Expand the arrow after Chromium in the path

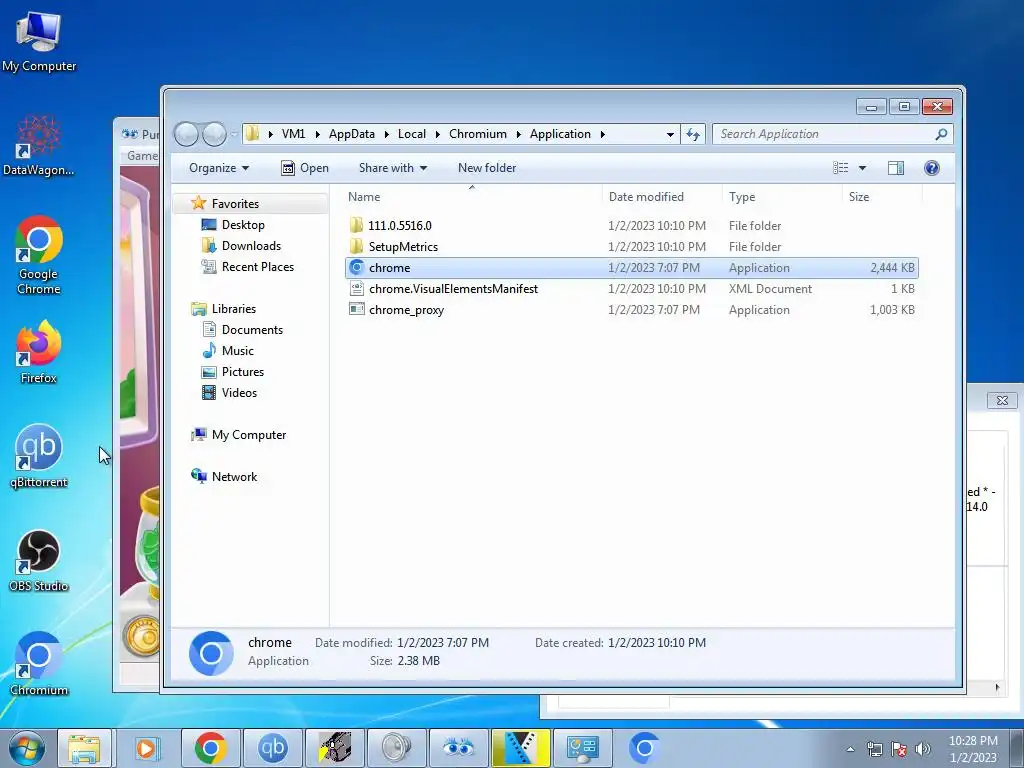coord(519,134)
